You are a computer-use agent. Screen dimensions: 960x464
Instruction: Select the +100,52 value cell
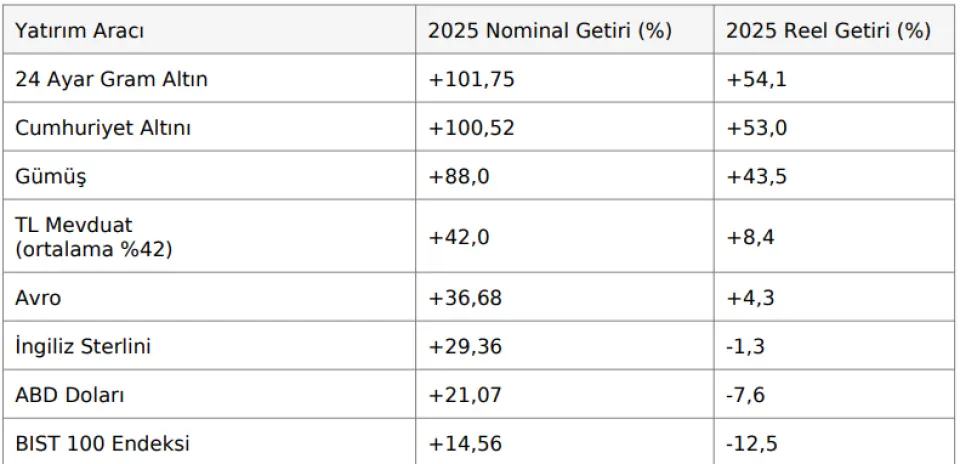[472, 128]
